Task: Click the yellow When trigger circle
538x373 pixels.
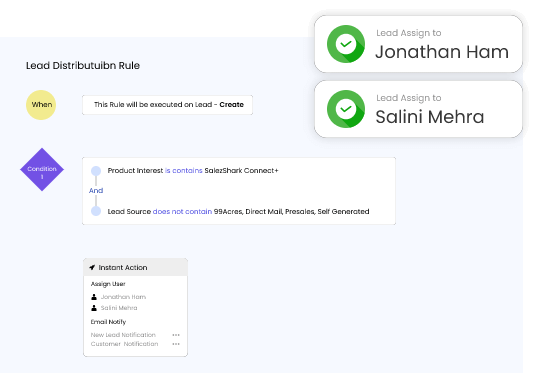Action: point(41,105)
